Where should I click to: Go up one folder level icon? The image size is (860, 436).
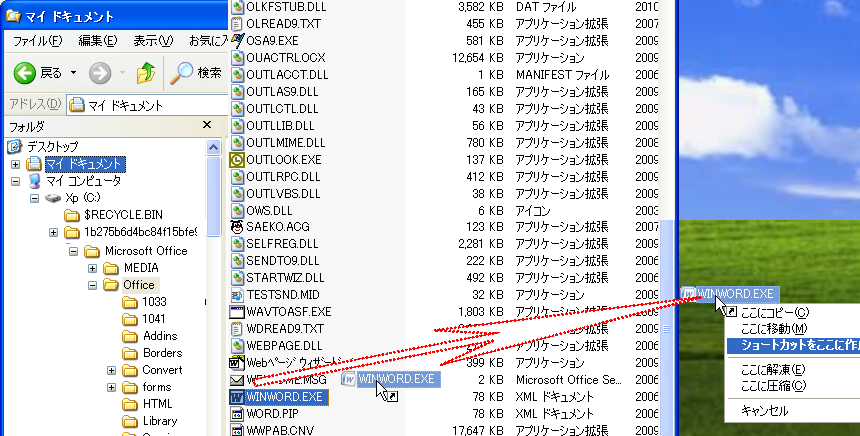pyautogui.click(x=146, y=73)
